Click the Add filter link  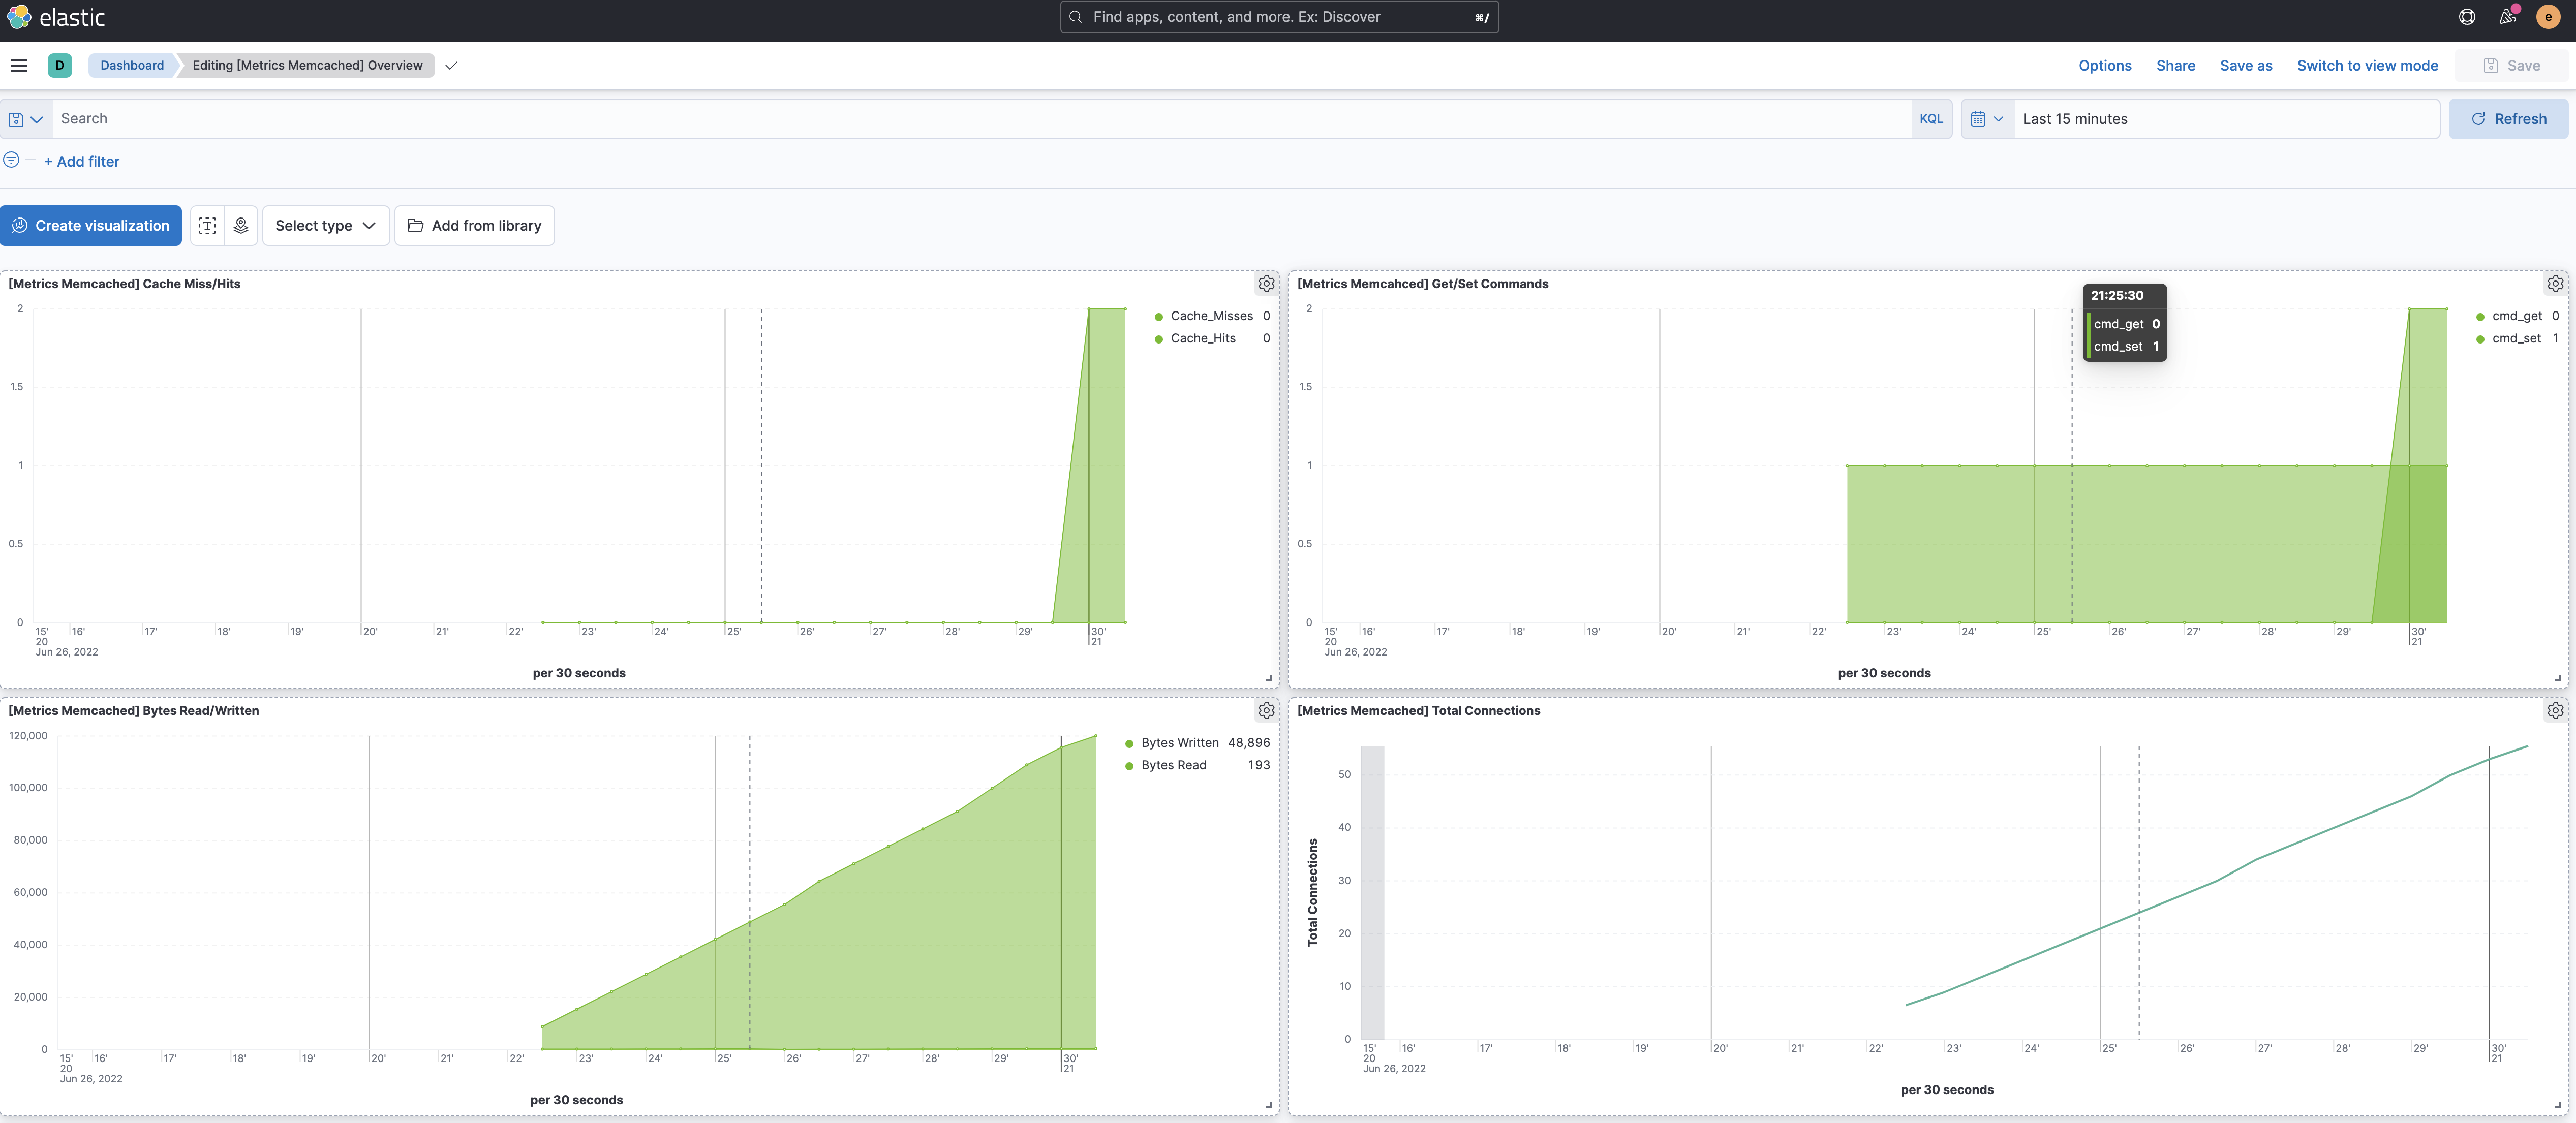click(82, 161)
